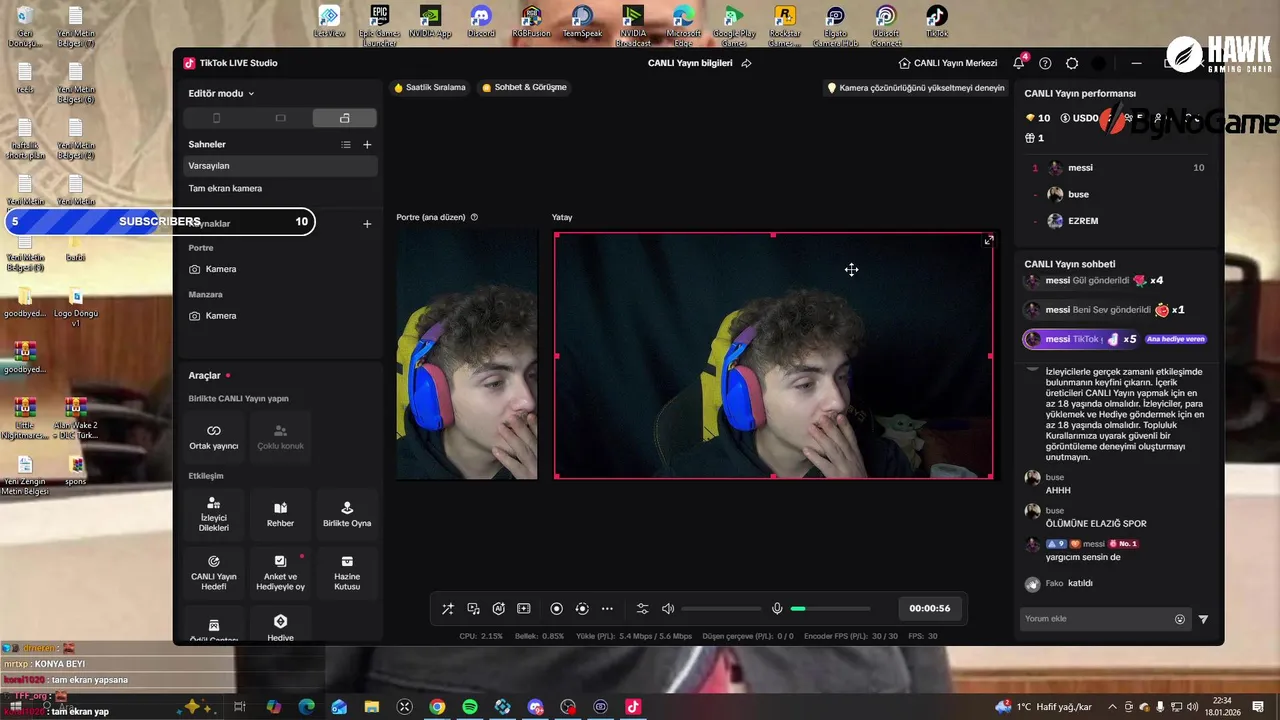Open the effects magic wand tool
1280x720 pixels.
(x=447, y=608)
